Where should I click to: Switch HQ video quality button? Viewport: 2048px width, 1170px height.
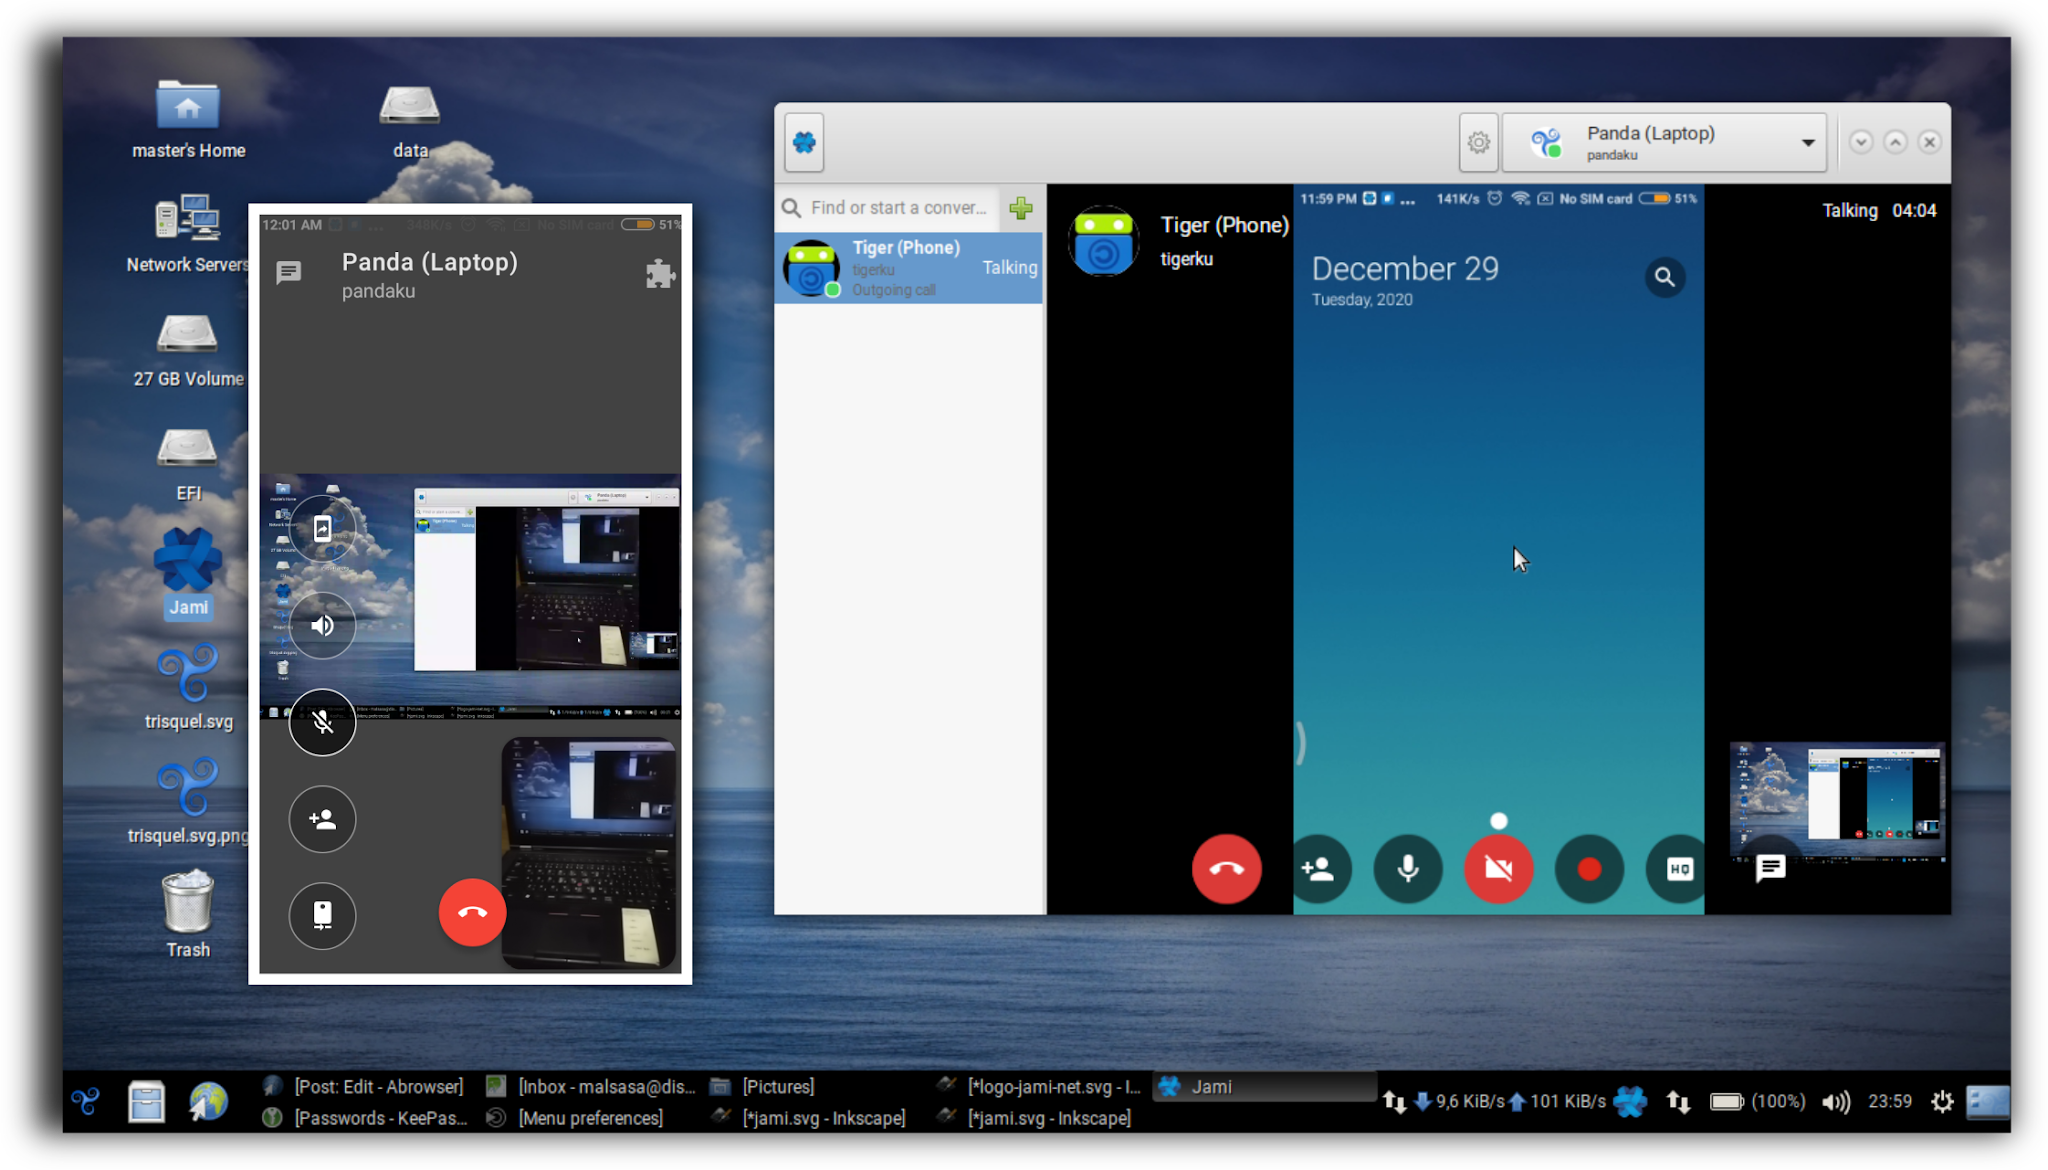click(x=1678, y=868)
